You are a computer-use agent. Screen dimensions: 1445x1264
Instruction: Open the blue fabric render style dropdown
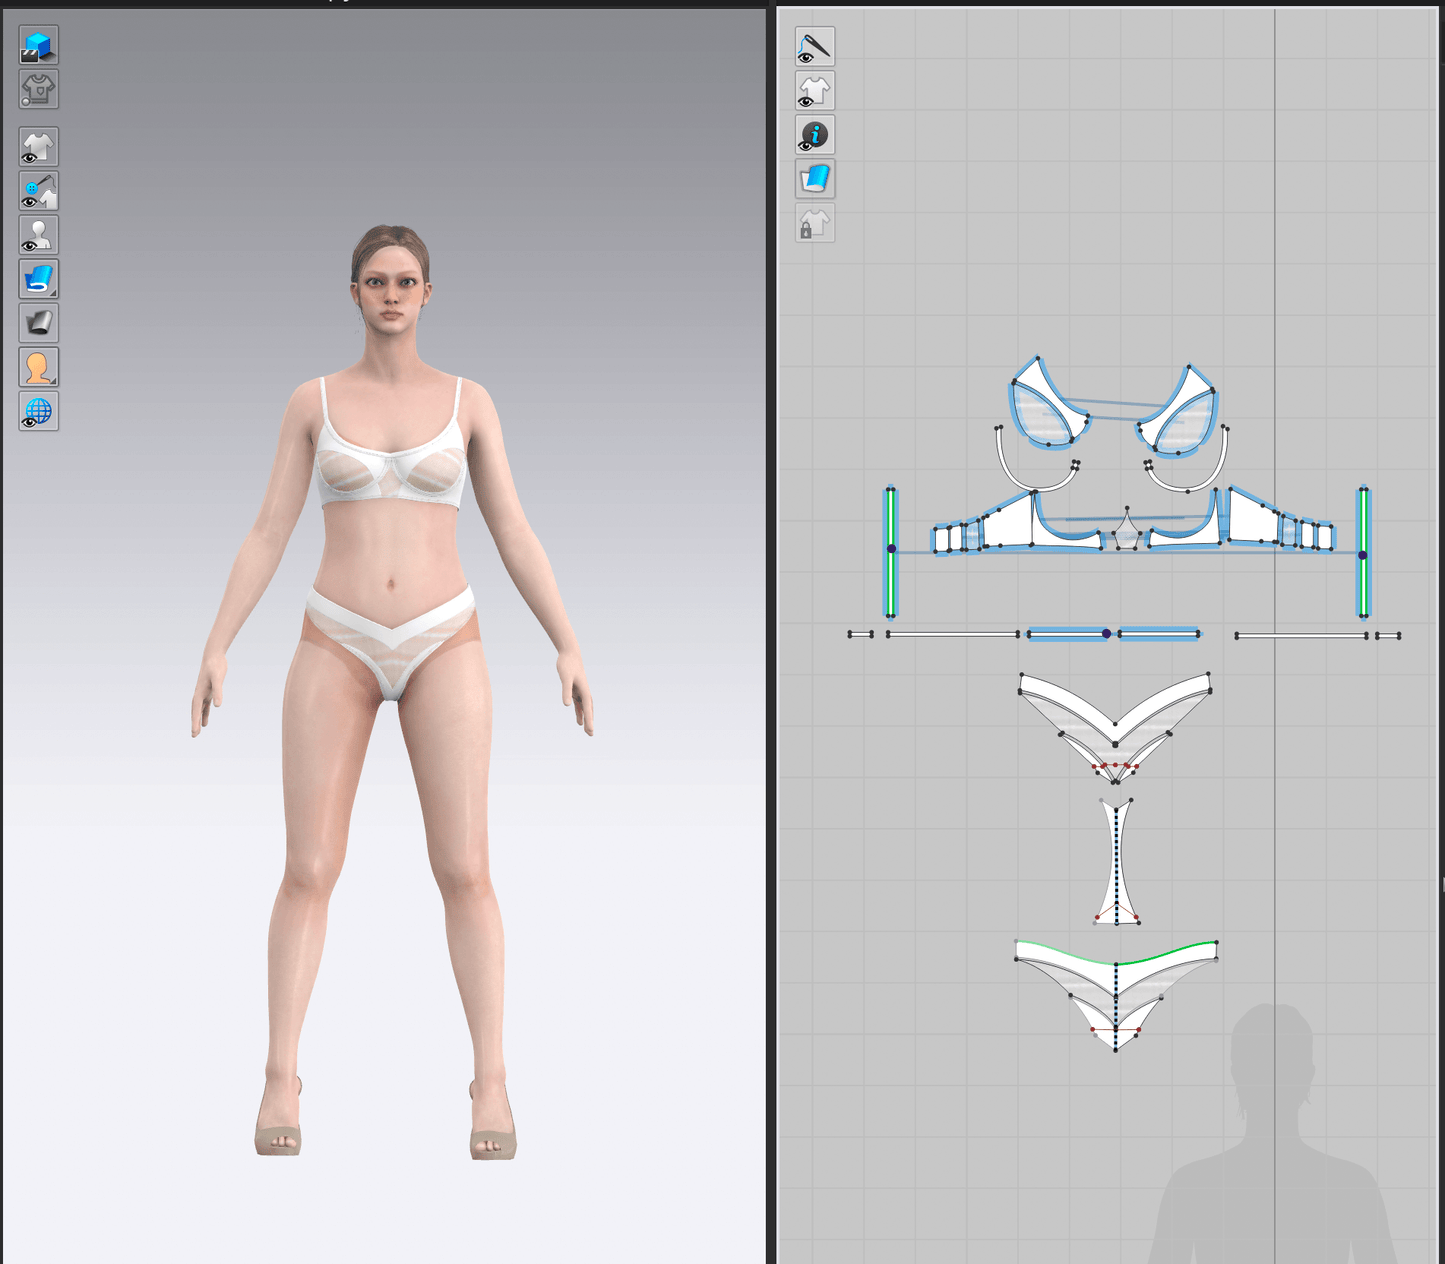[x=39, y=279]
